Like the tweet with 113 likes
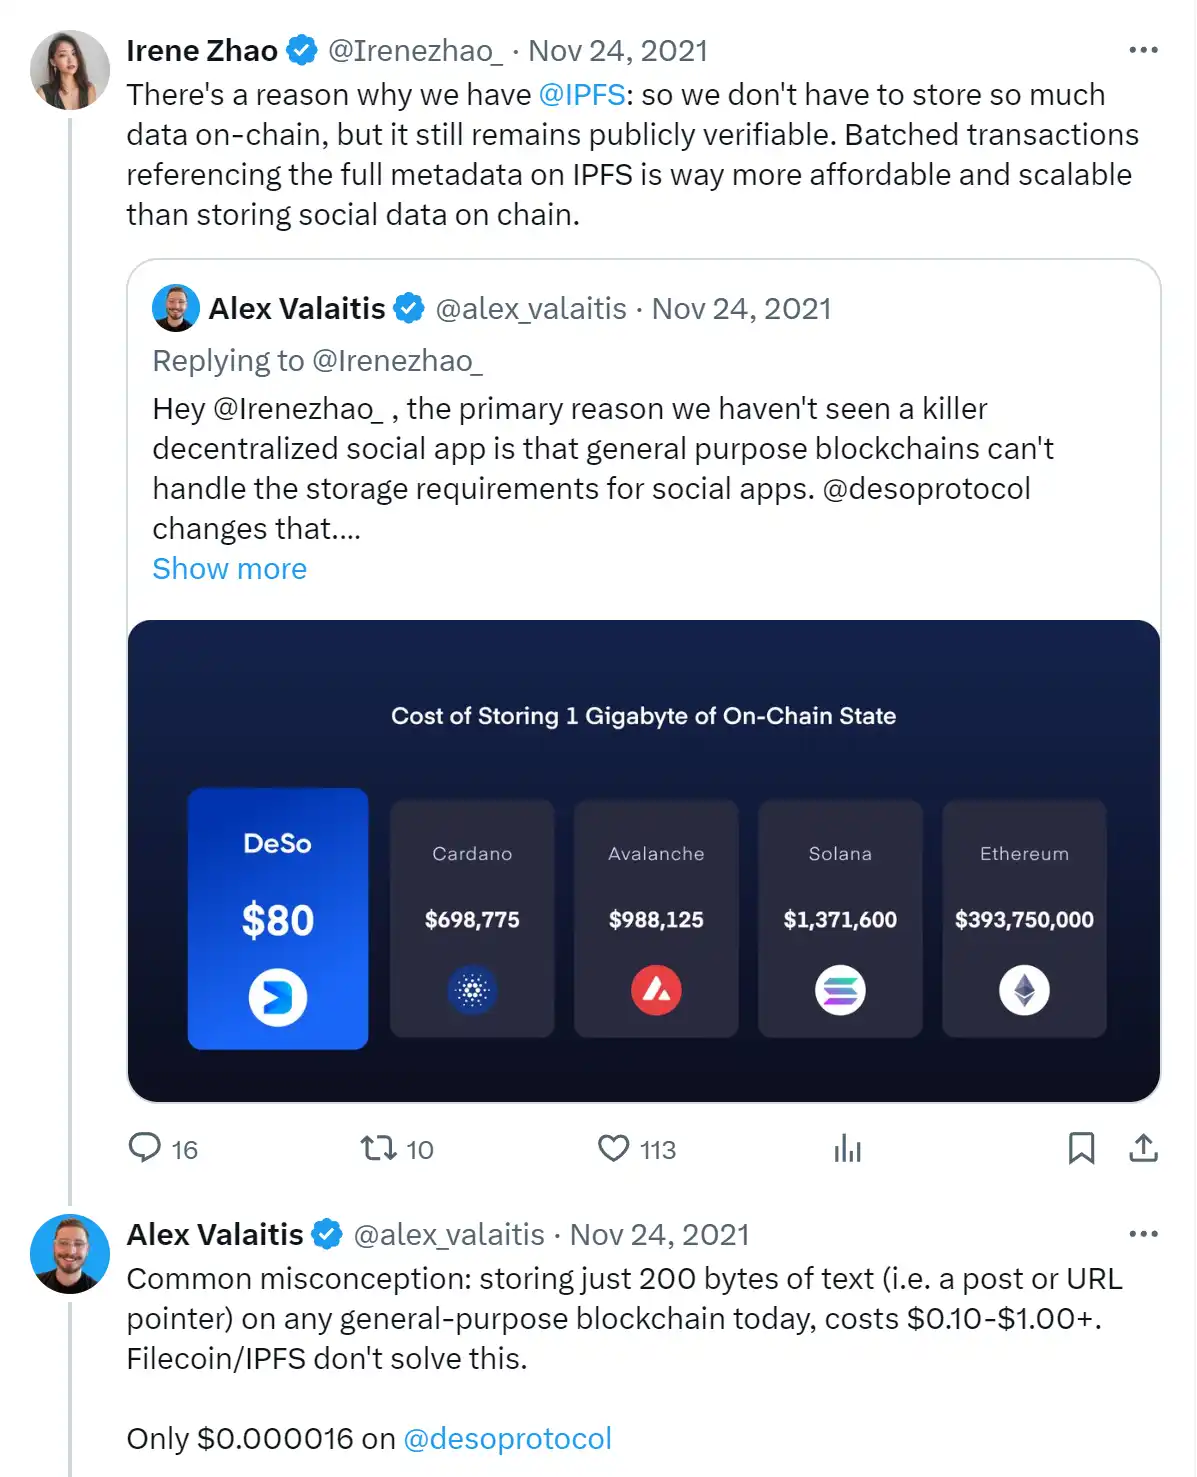Screen dimensions: 1197x1477 pos(613,1148)
